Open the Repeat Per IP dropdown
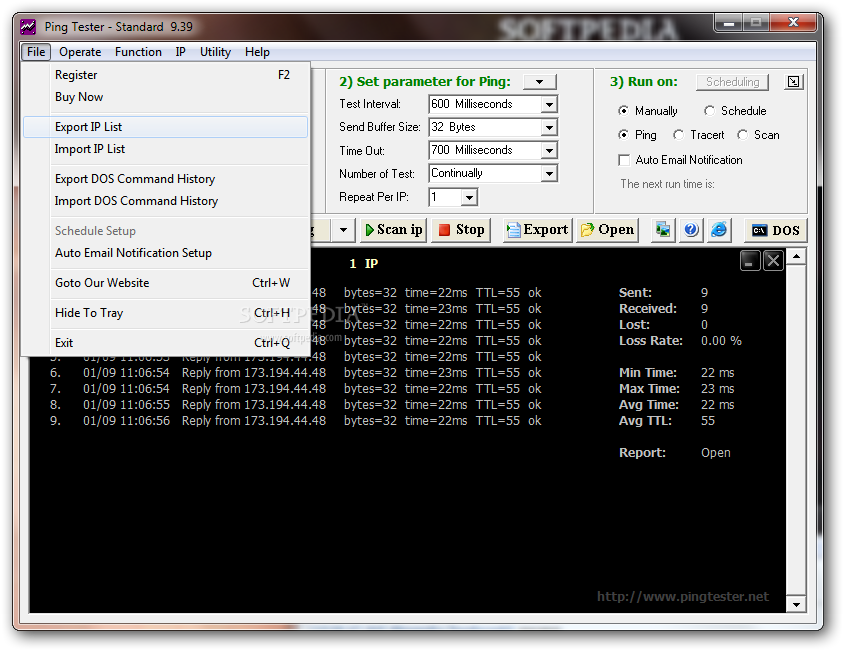Image resolution: width=844 pixels, height=651 pixels. 469,198
